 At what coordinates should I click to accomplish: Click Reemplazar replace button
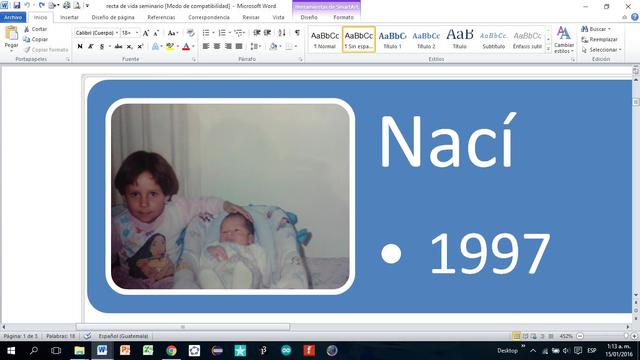[599, 39]
